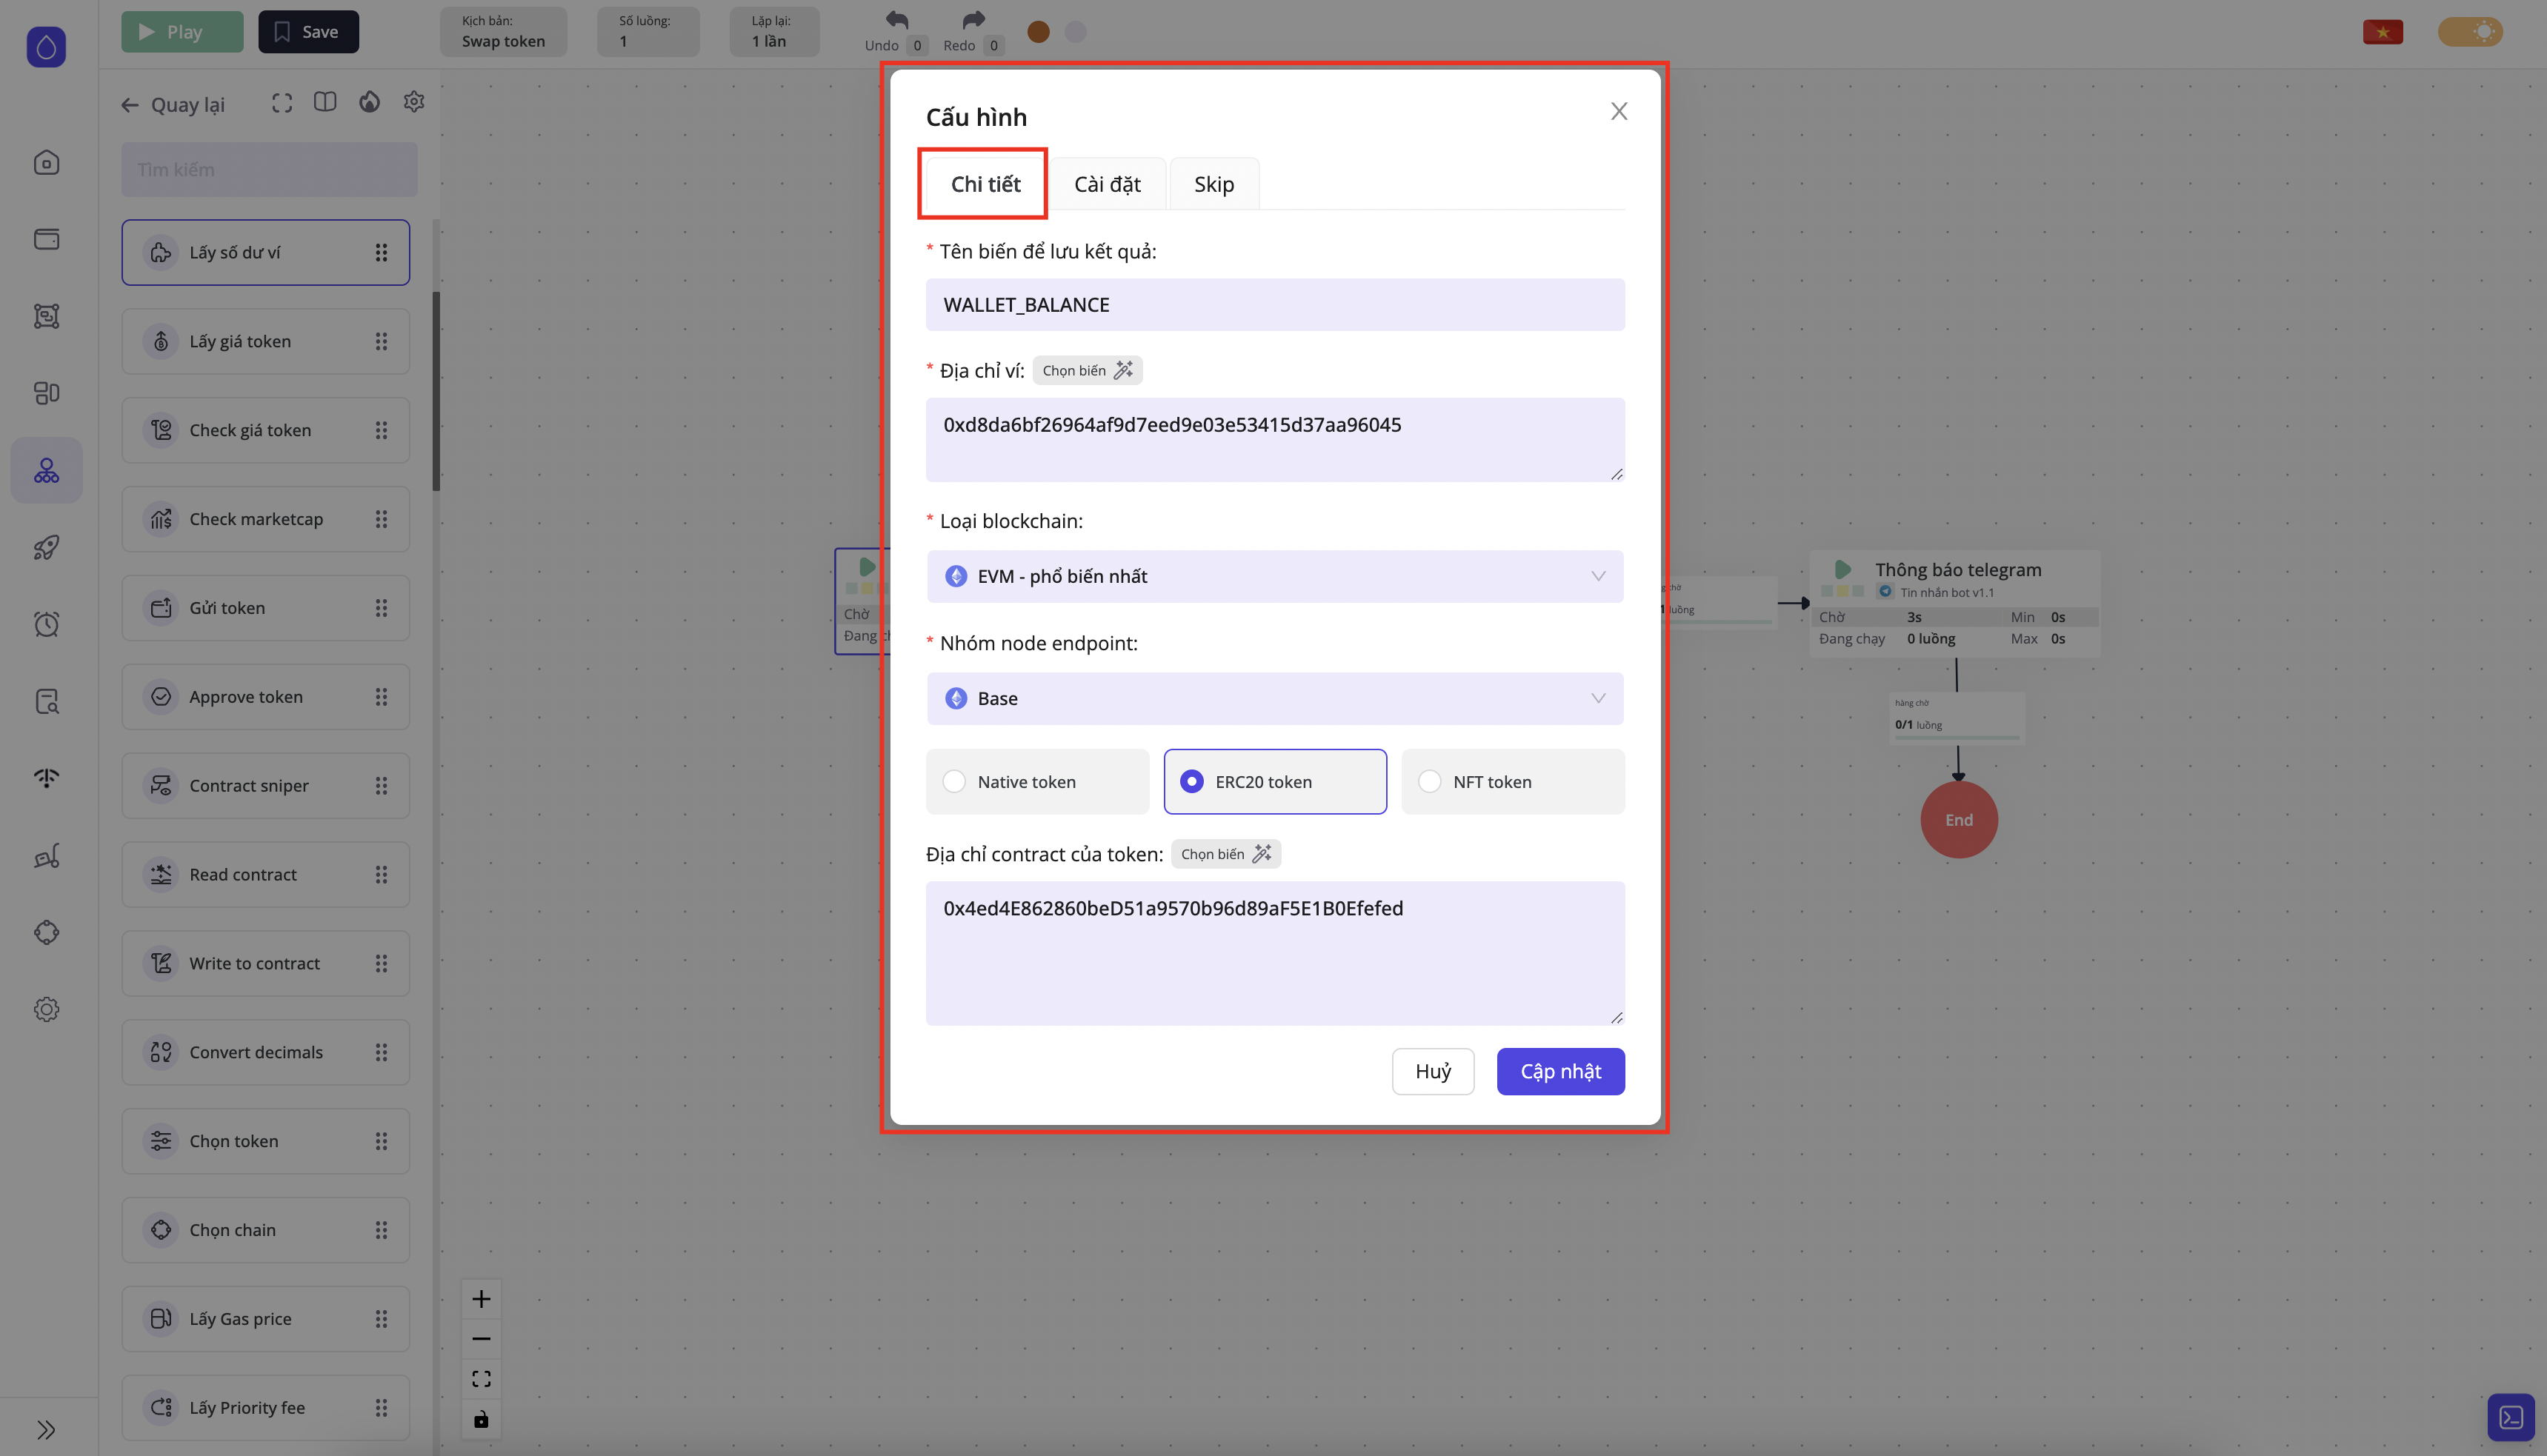
Task: Open the Skip tab
Action: [1213, 184]
